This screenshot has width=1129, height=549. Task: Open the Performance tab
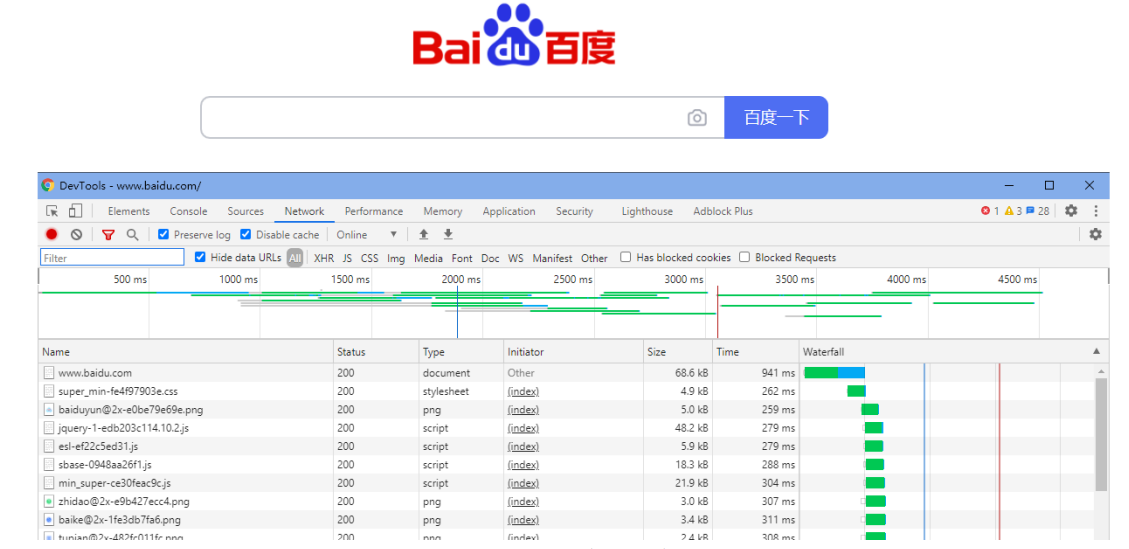(373, 211)
